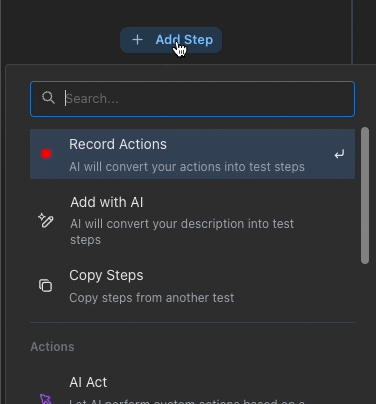Click the plus icon in Add Step

[x=137, y=40]
